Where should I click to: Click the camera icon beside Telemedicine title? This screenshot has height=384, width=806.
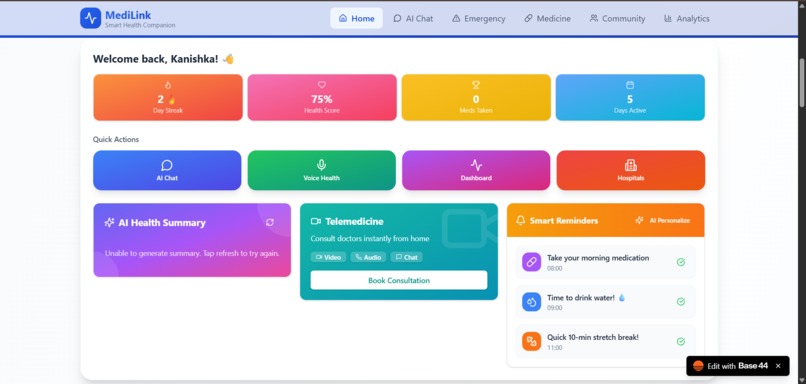point(316,222)
